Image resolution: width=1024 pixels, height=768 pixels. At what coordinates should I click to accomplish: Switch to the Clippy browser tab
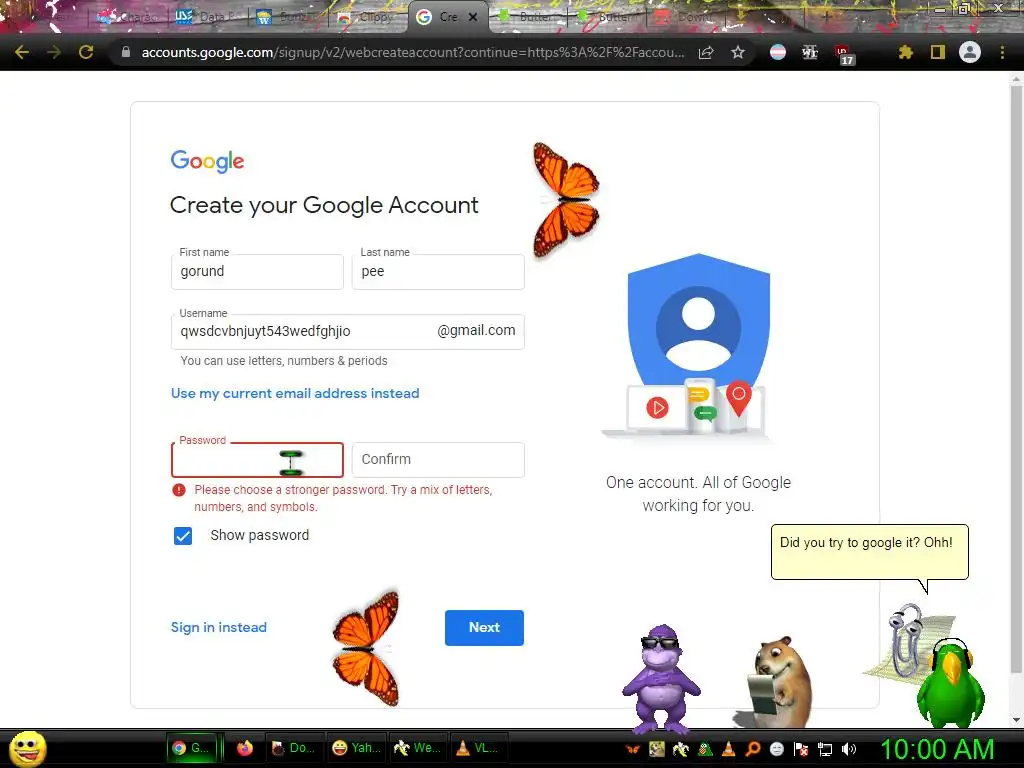(367, 17)
